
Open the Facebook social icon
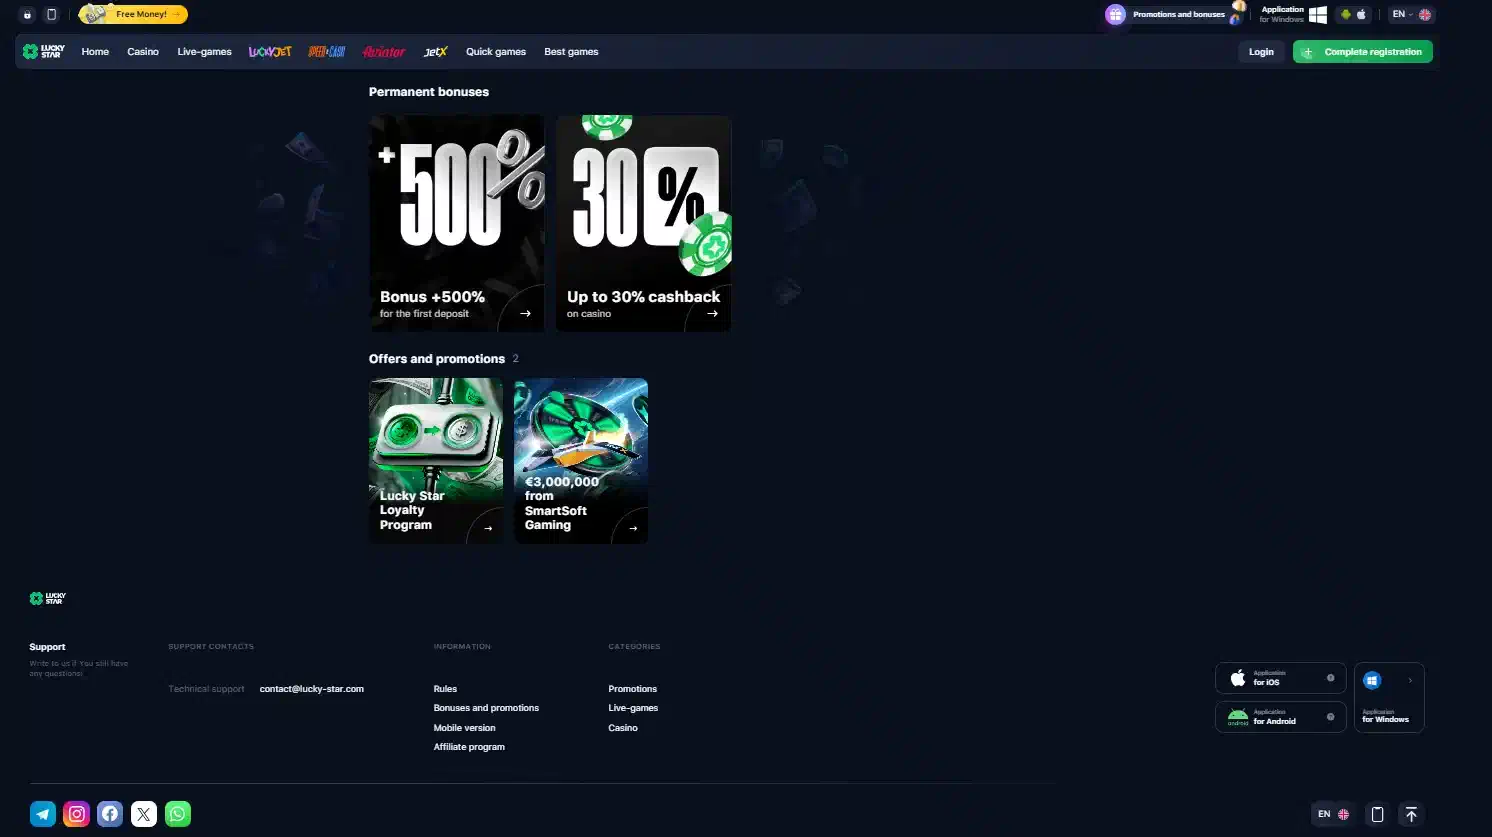click(x=110, y=814)
